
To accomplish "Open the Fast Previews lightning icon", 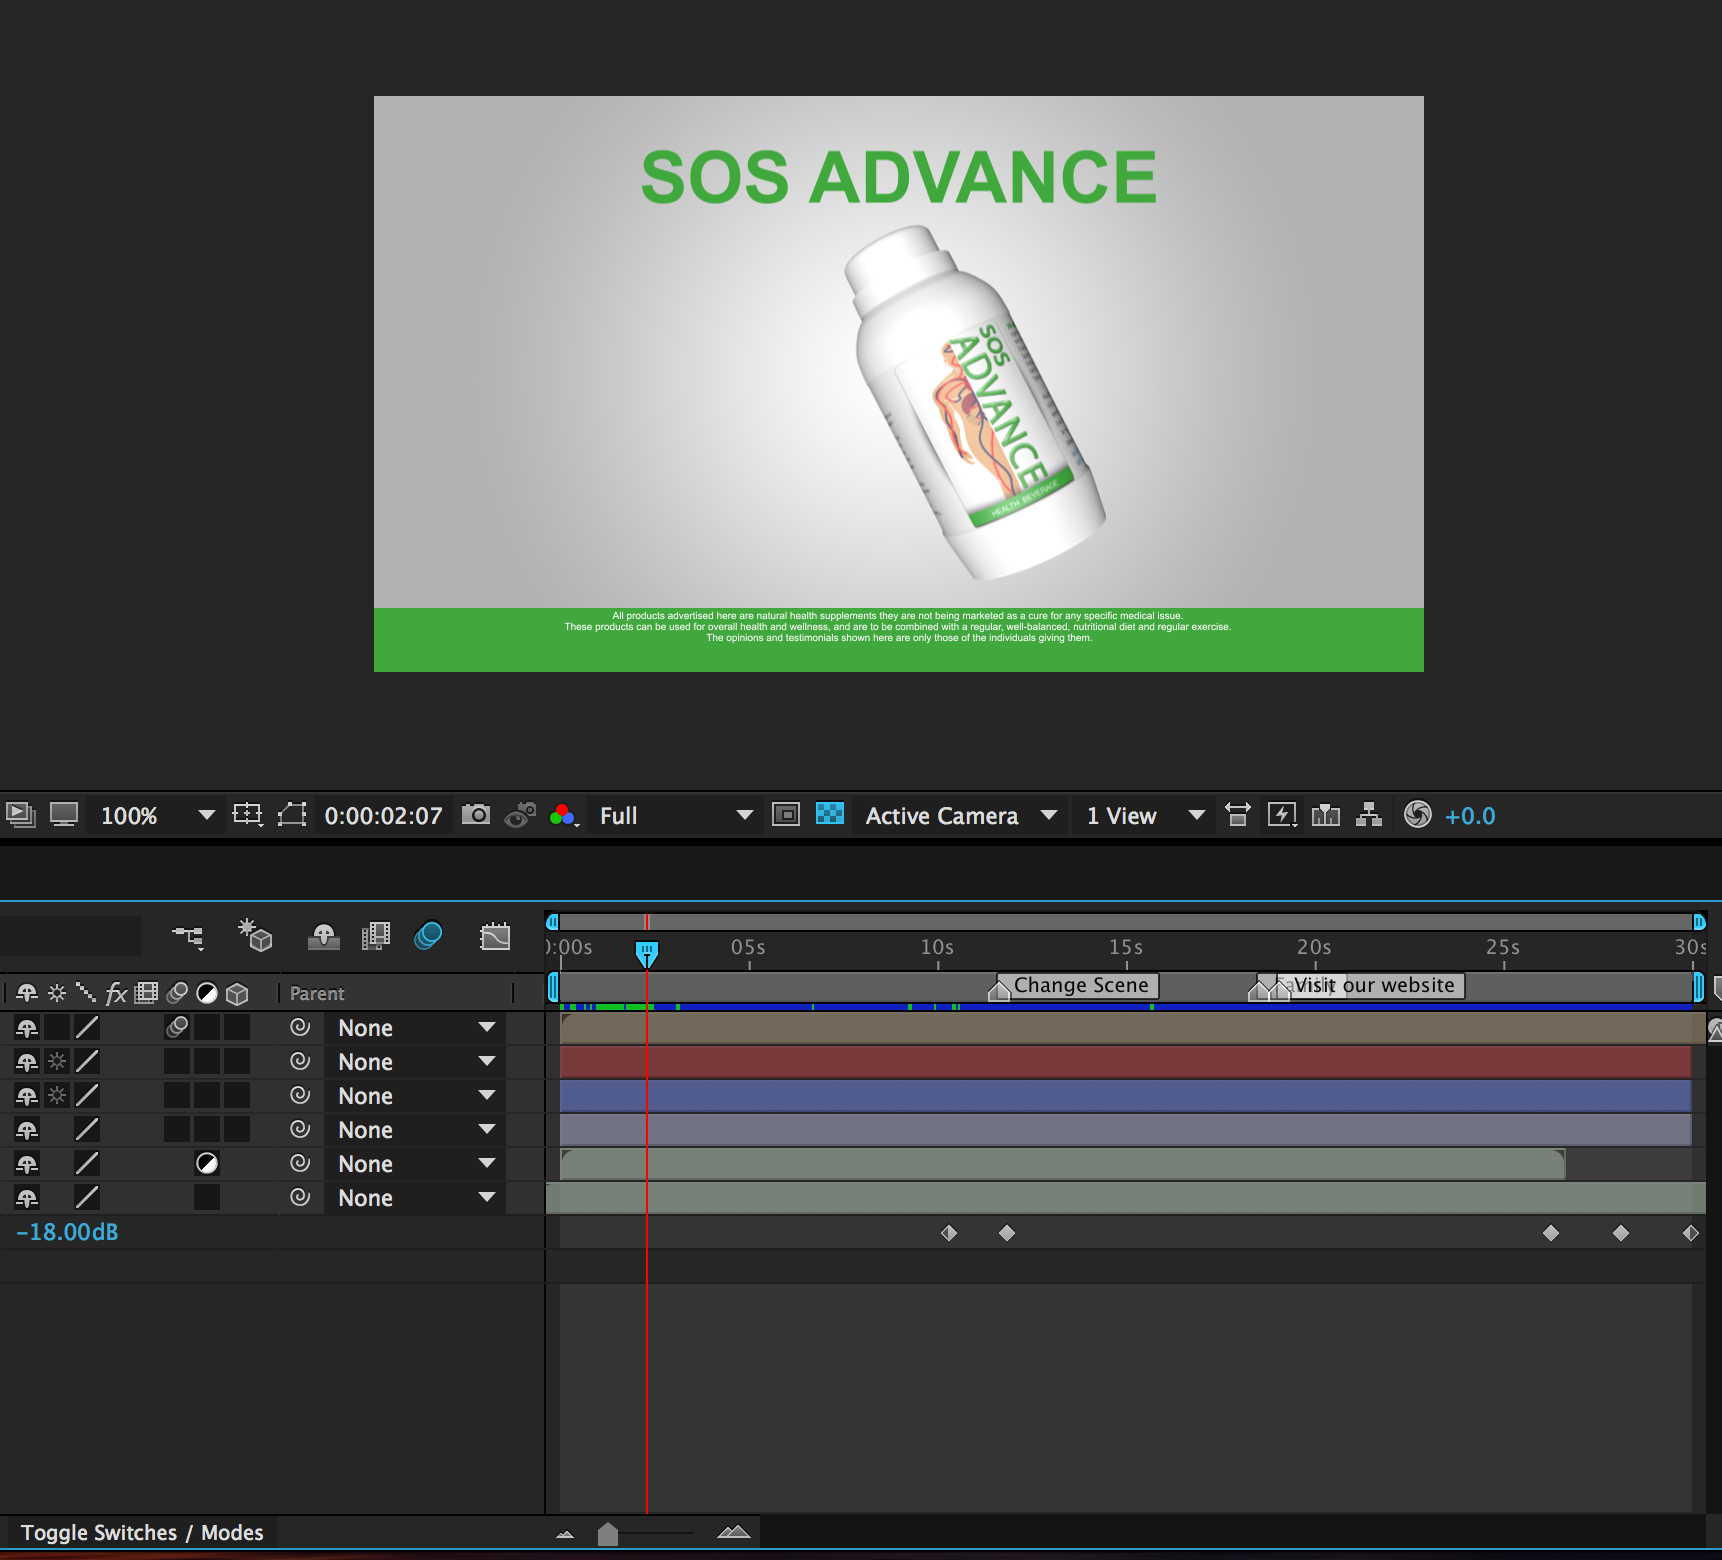I will pyautogui.click(x=1281, y=815).
